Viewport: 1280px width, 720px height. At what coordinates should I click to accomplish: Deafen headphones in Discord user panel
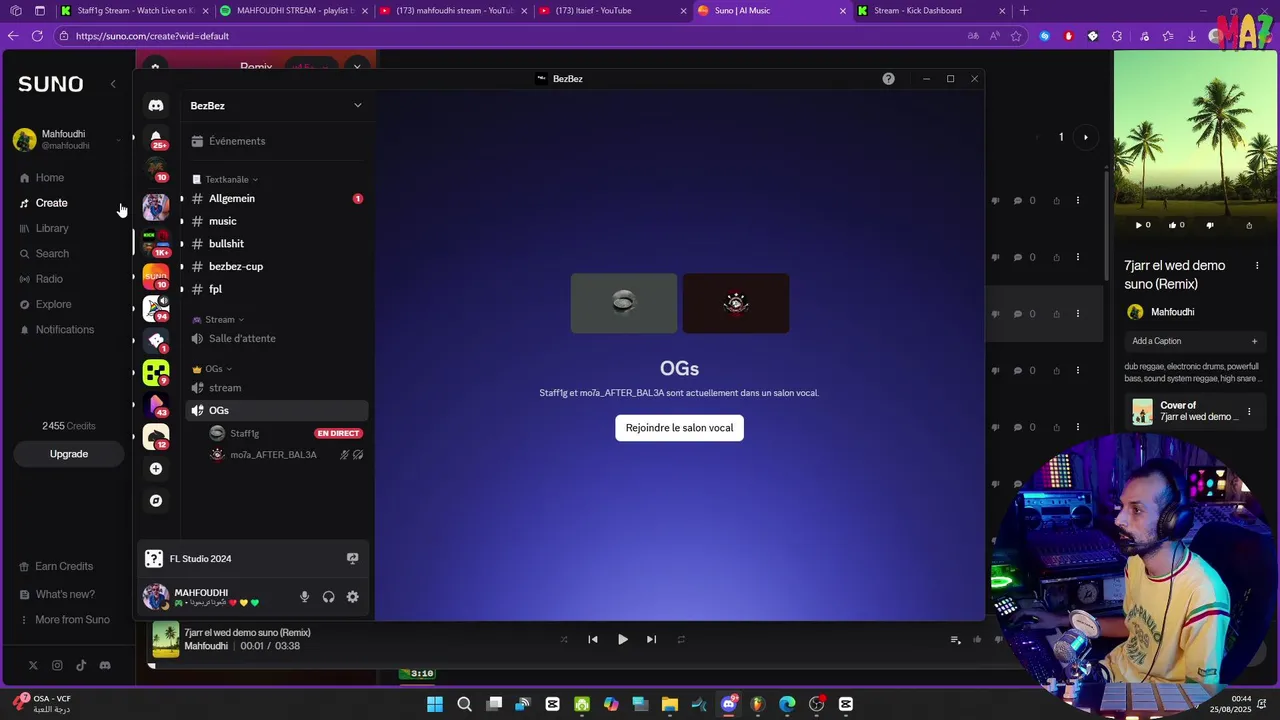(328, 597)
